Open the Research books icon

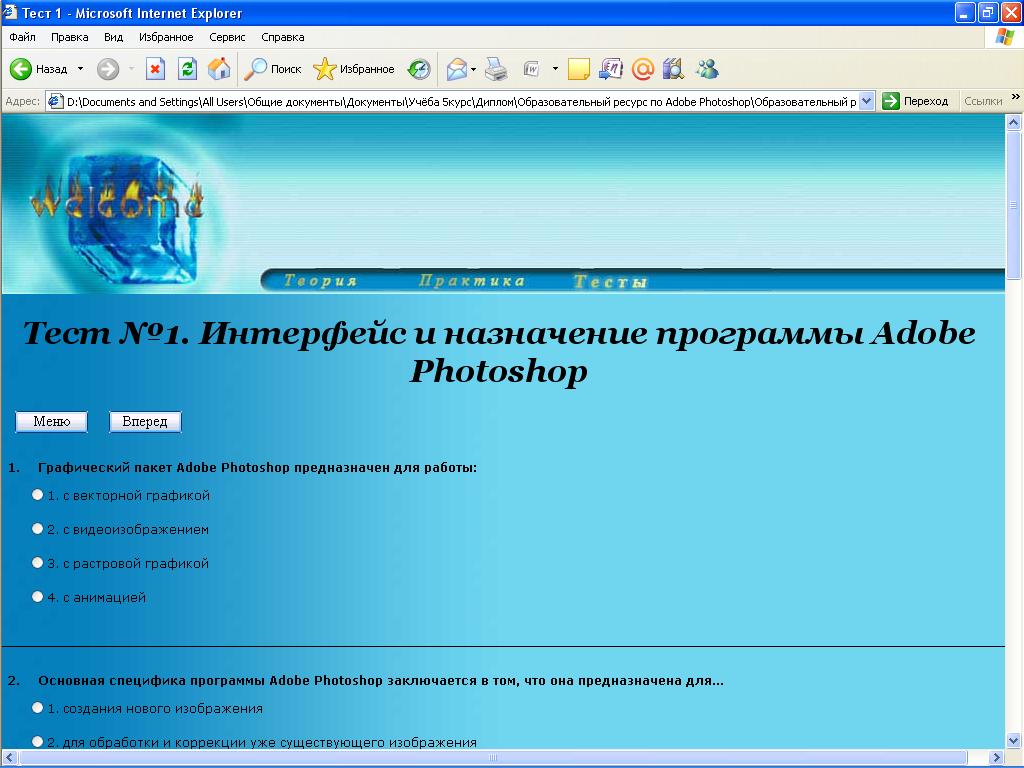(673, 69)
